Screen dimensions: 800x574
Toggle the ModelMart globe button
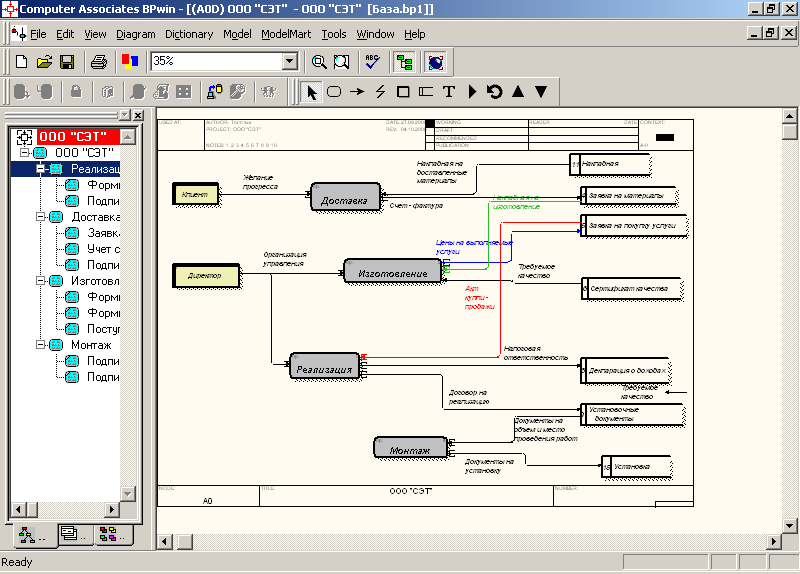436,62
